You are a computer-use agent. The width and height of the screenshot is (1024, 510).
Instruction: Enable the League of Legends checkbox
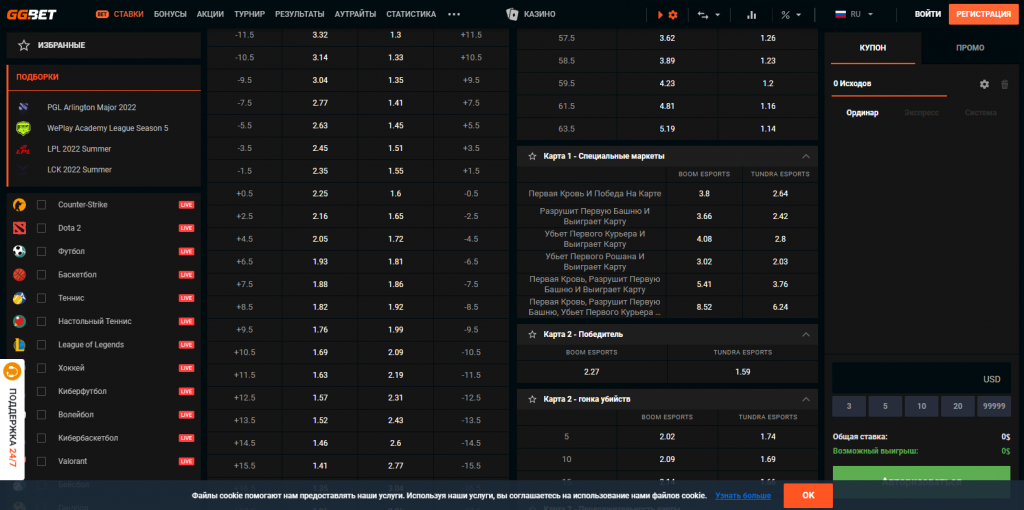[x=42, y=345]
